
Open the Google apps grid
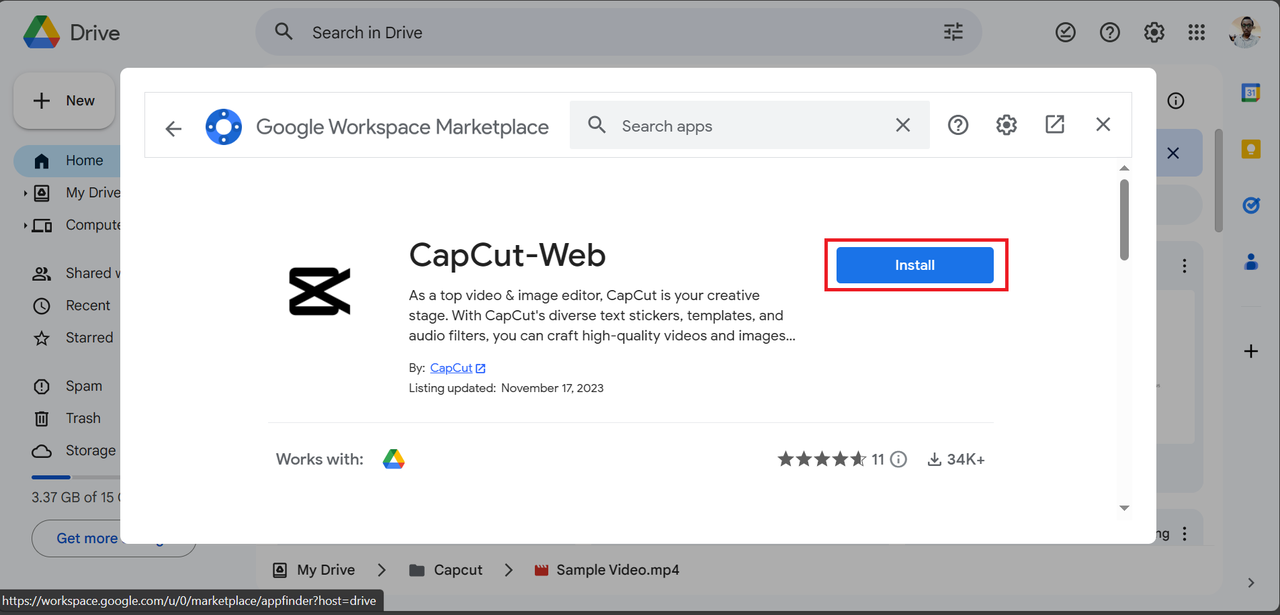coord(1197,32)
